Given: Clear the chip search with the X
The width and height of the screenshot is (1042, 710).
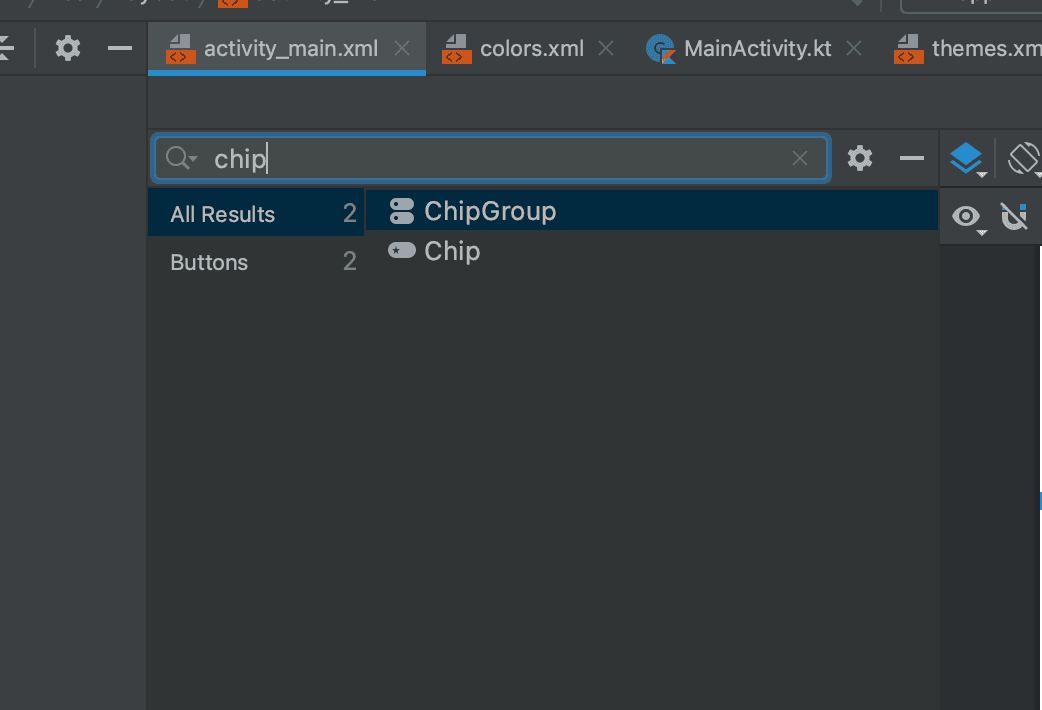Looking at the screenshot, I should coord(799,157).
